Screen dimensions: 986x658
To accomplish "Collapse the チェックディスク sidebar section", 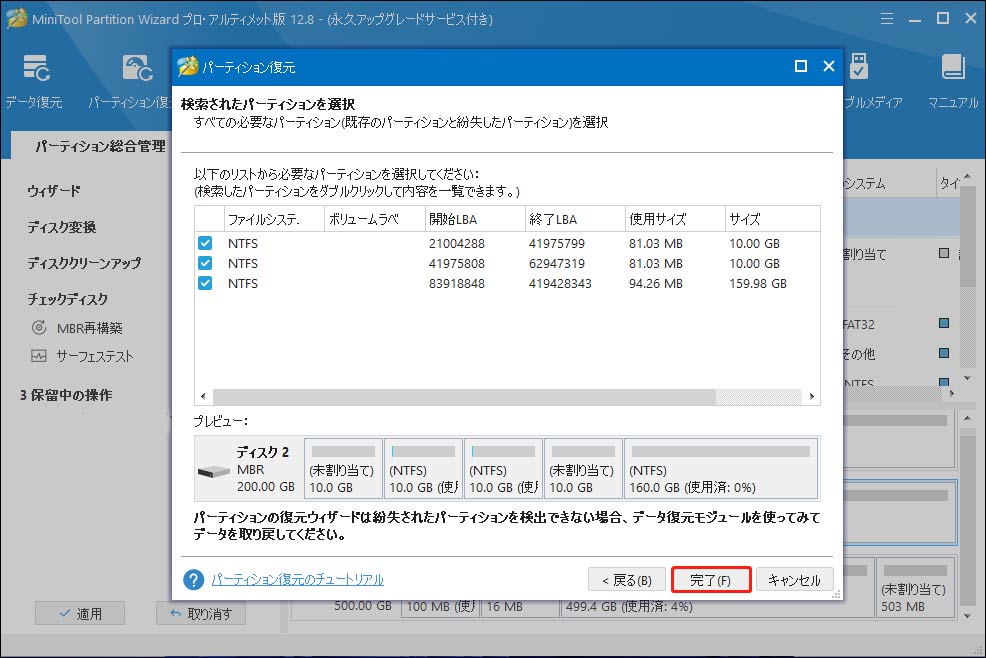I will 67,299.
